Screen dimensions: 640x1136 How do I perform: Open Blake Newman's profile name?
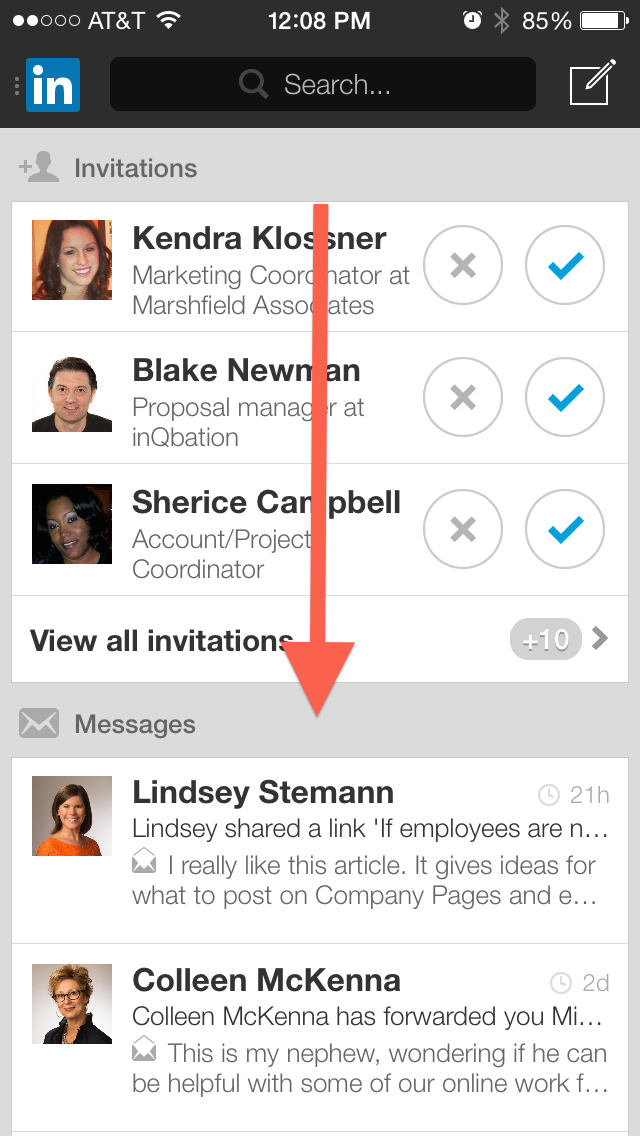point(246,371)
